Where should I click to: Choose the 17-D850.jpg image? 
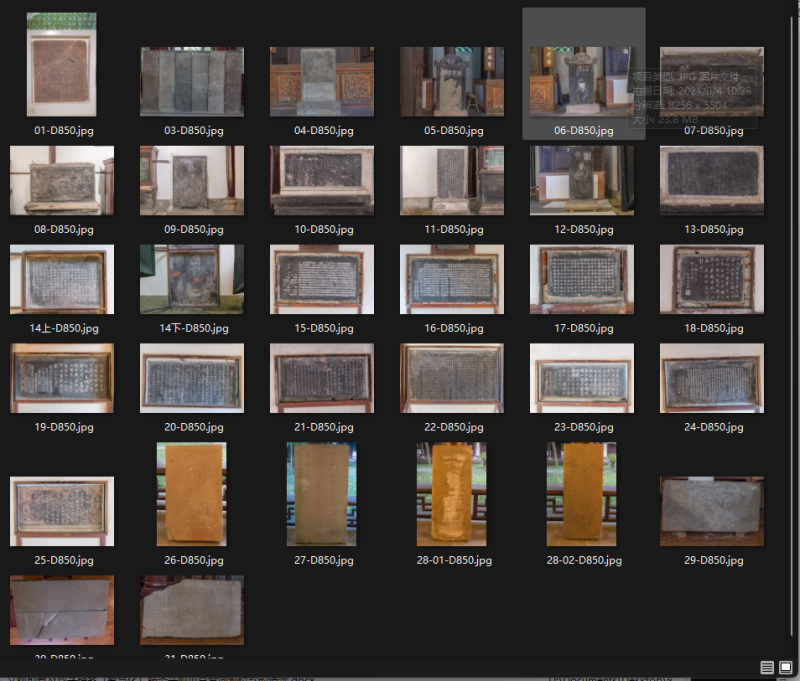click(x=581, y=280)
